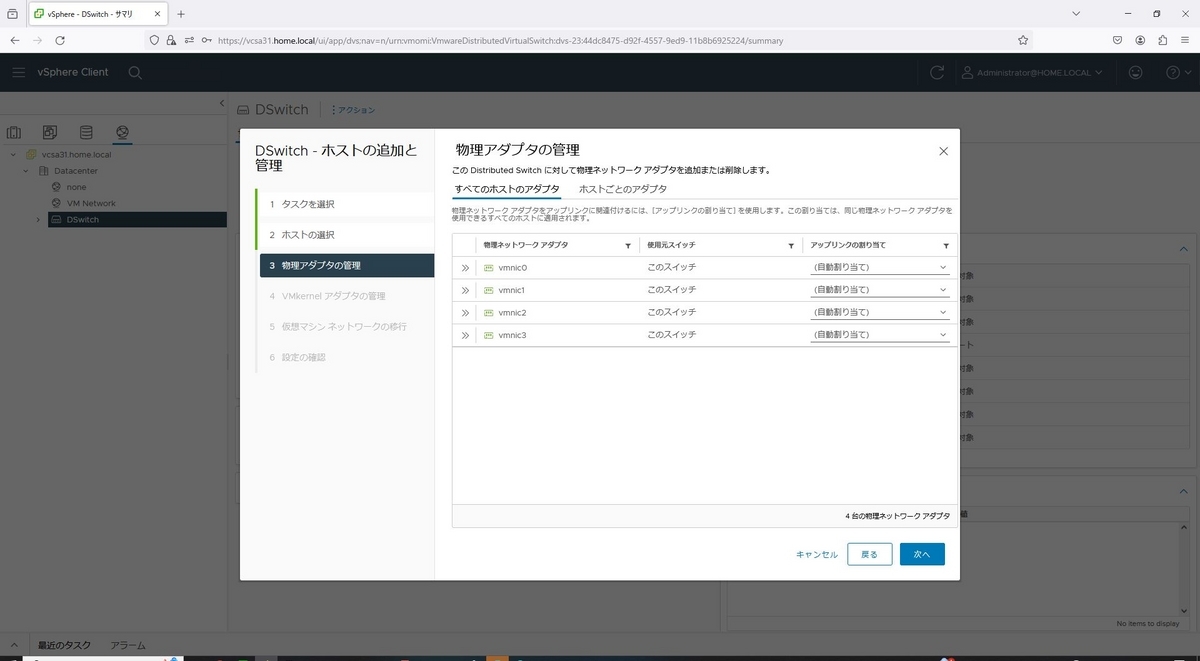Image resolution: width=1200 pixels, height=661 pixels.
Task: Click the キャンセル button
Action: [x=817, y=554]
